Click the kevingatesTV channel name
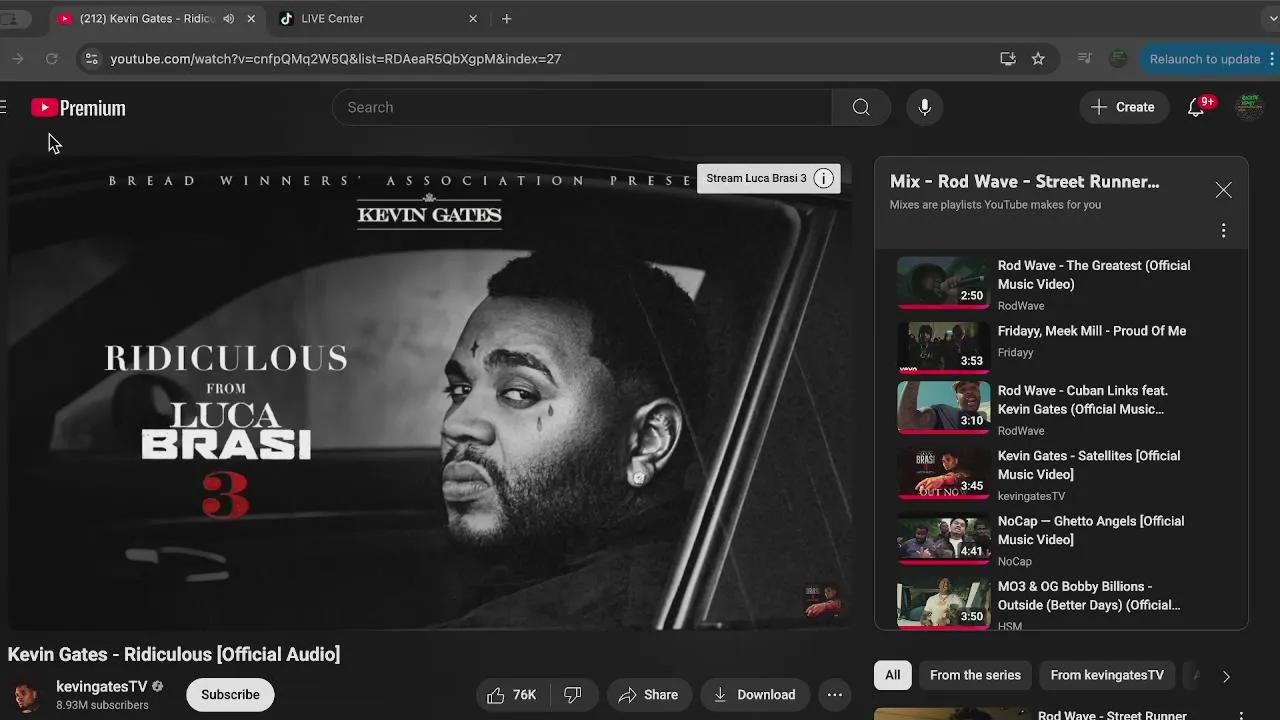The width and height of the screenshot is (1280, 720). [x=102, y=687]
